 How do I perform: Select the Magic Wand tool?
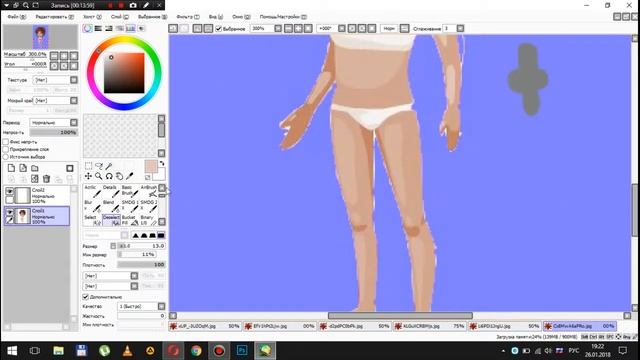click(x=109, y=166)
